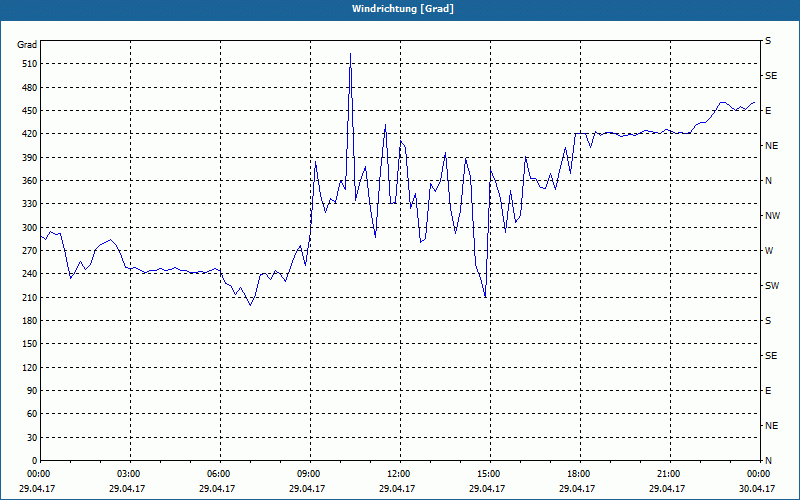Image resolution: width=800 pixels, height=500 pixels.
Task: Click the 180 degree tick label
Action: pyautogui.click(x=29, y=321)
